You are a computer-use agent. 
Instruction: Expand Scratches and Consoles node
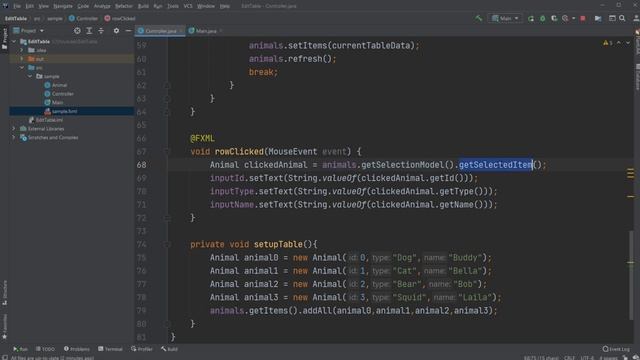pyautogui.click(x=14, y=138)
